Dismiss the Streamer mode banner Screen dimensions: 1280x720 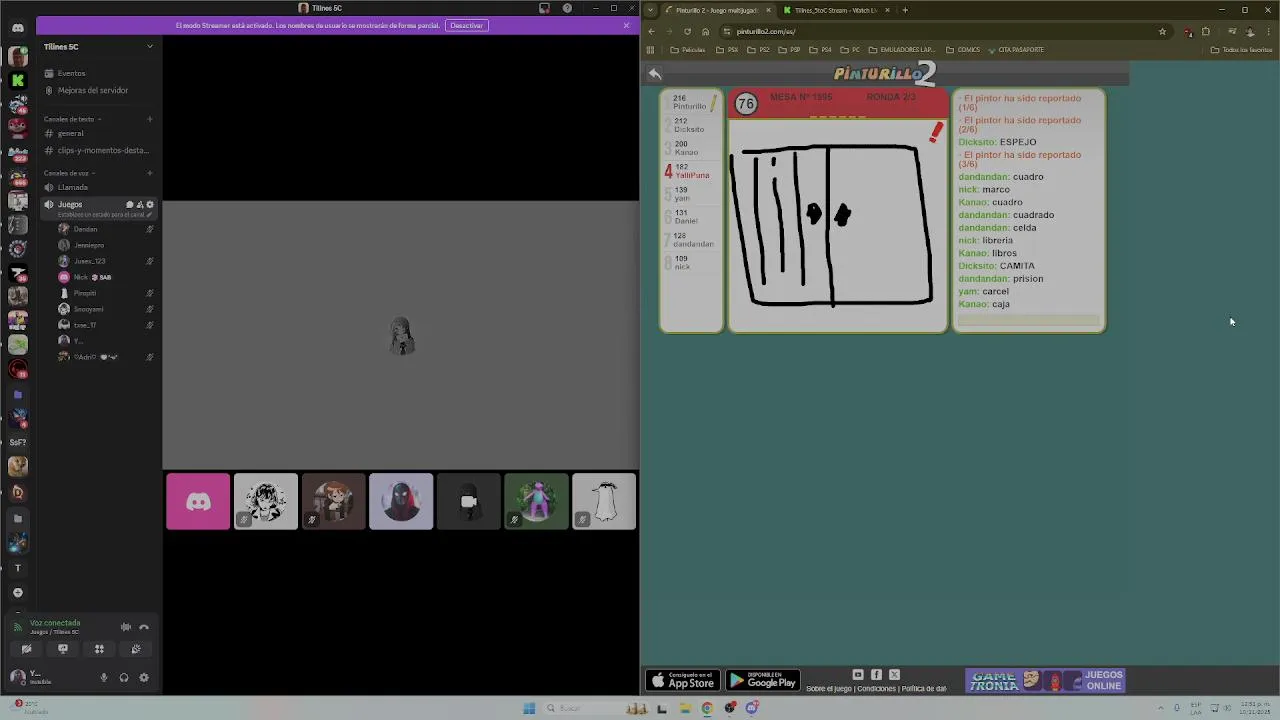626,25
